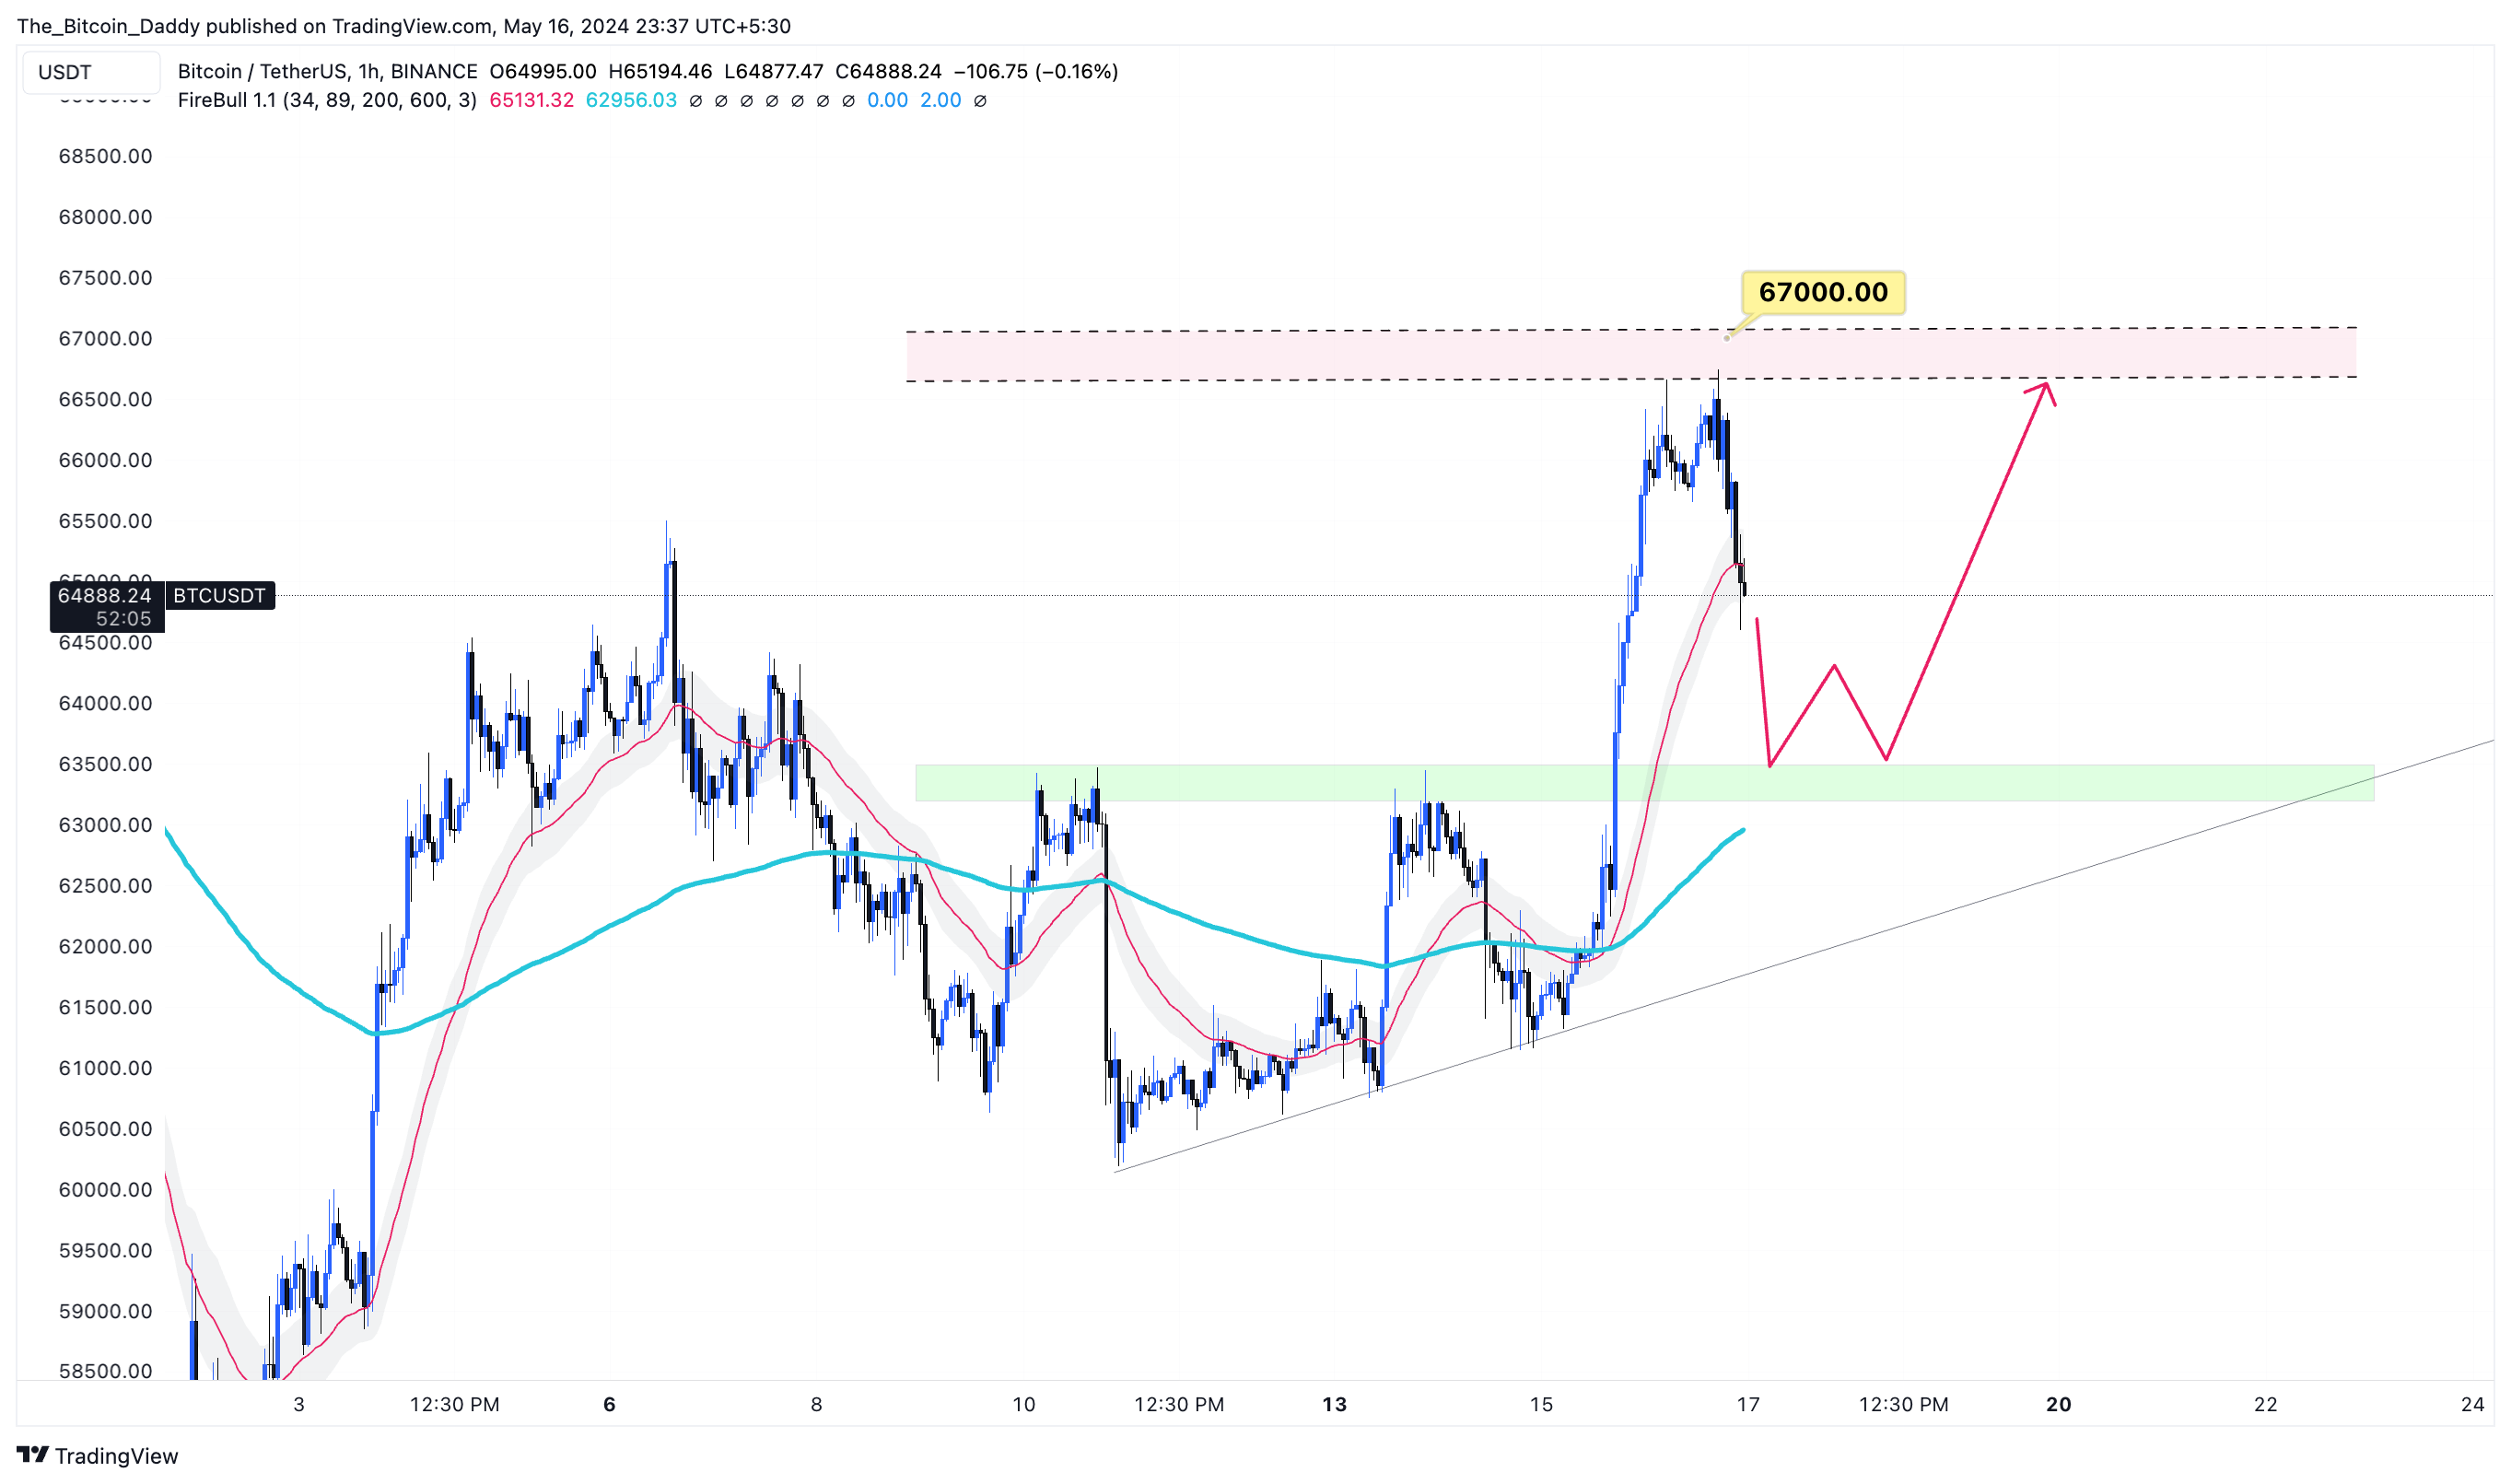This screenshot has height=1484, width=2511.
Task: Click the 67500.00 price axis label
Action: click(105, 277)
